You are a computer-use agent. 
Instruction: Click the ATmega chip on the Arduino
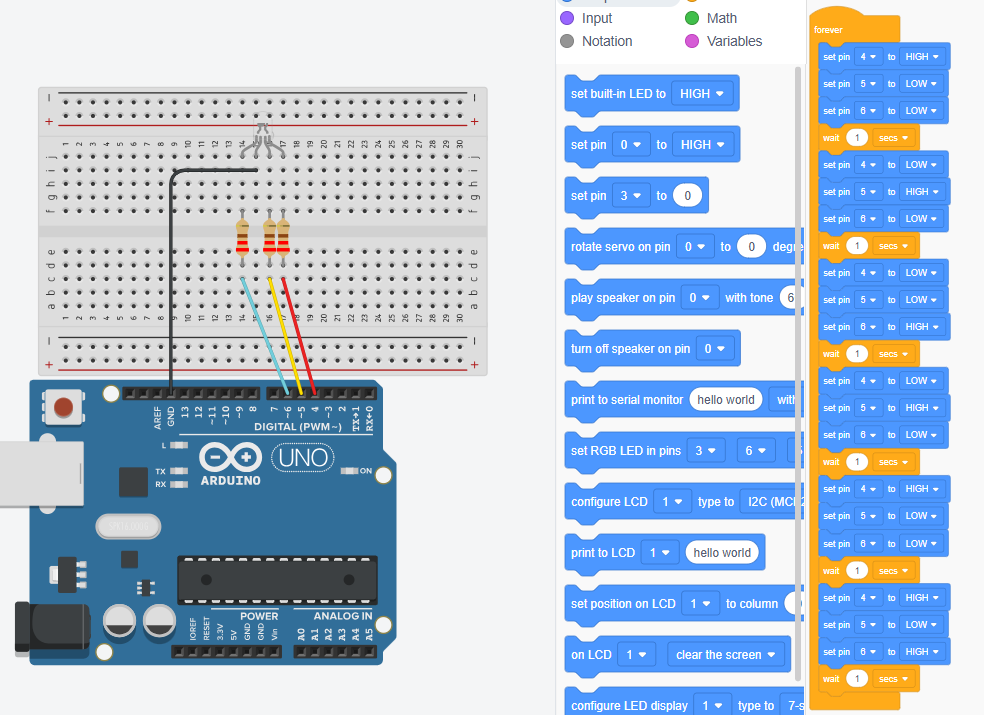click(277, 579)
